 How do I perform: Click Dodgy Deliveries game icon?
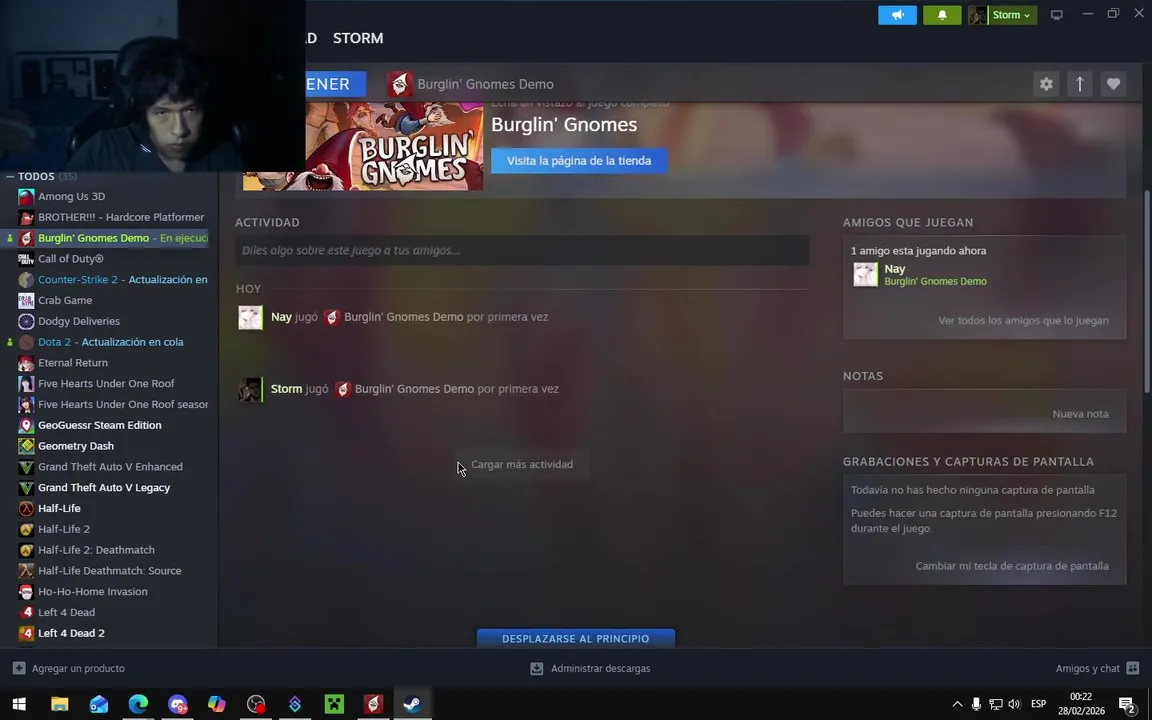click(26, 321)
